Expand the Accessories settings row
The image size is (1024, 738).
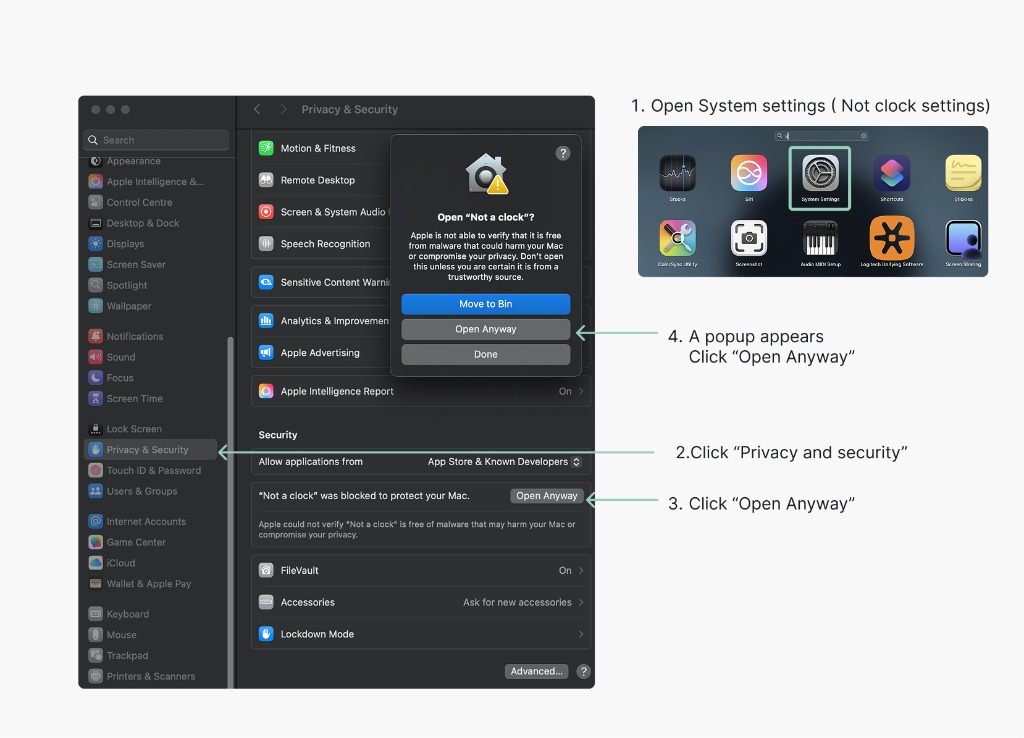pyautogui.click(x=420, y=602)
